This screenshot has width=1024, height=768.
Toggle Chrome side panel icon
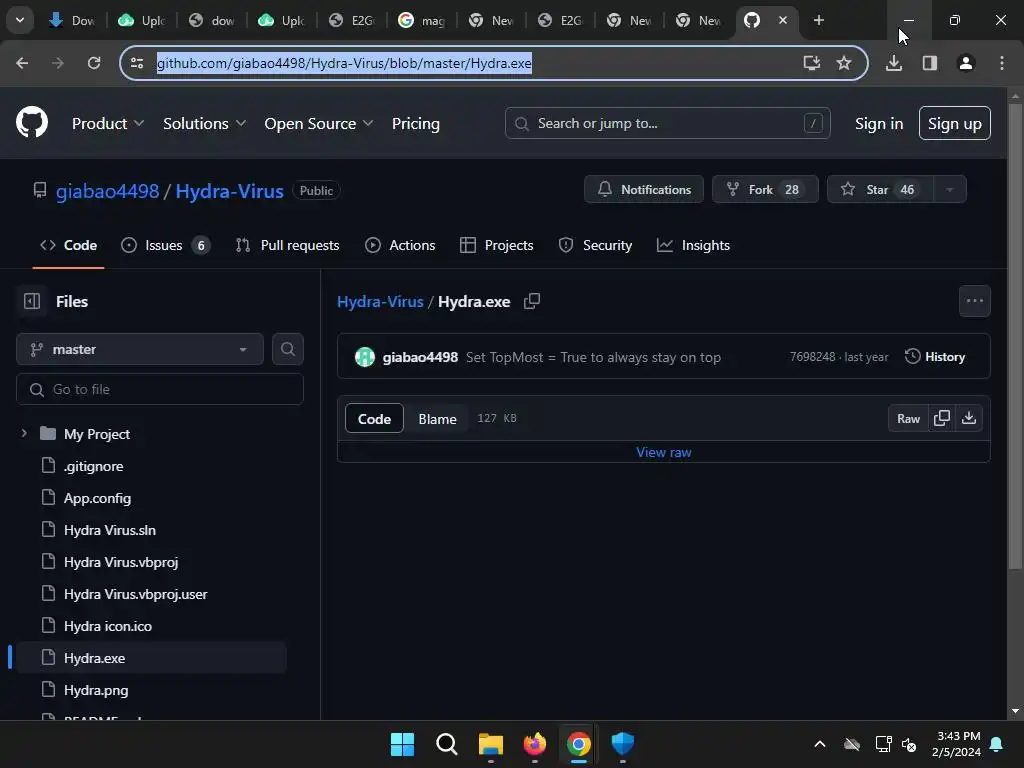point(930,63)
